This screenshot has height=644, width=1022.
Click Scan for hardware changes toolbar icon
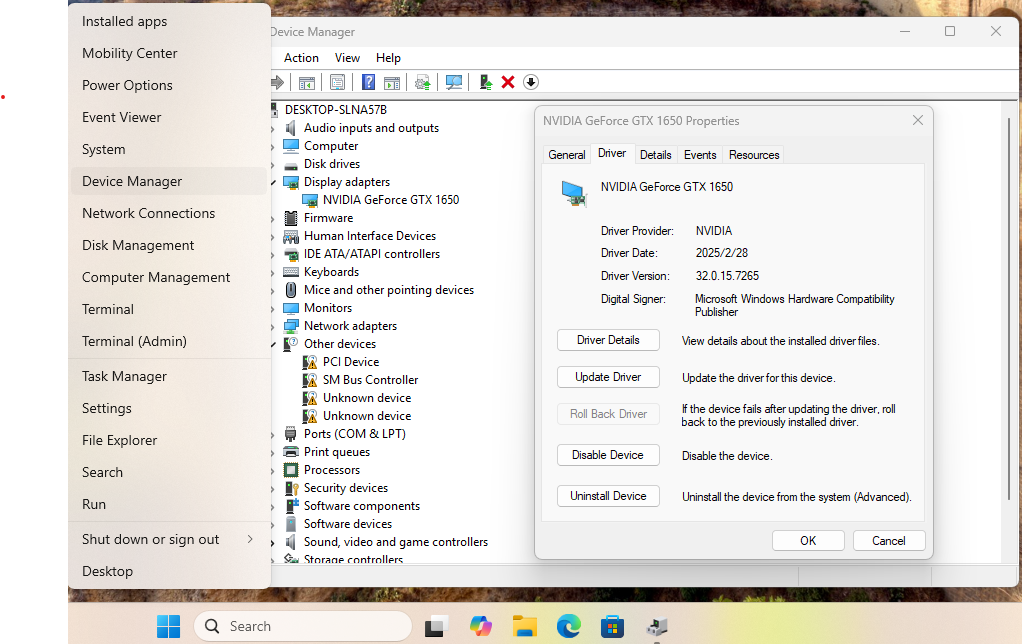pos(454,82)
